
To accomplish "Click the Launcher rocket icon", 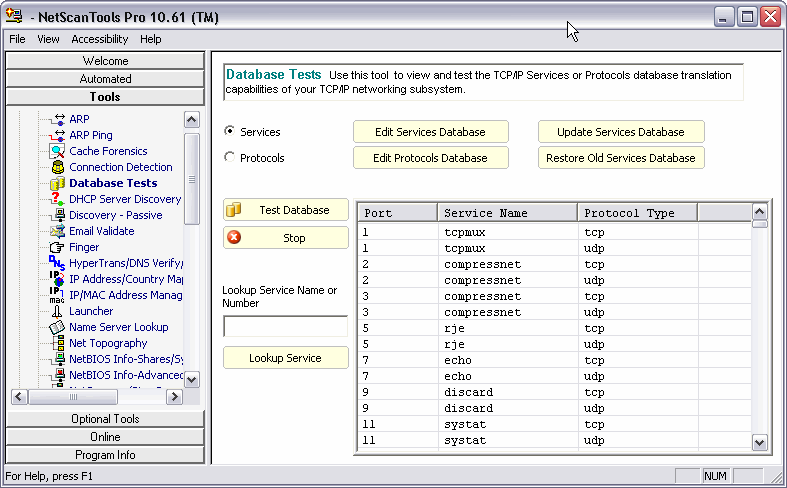I will pyautogui.click(x=58, y=311).
